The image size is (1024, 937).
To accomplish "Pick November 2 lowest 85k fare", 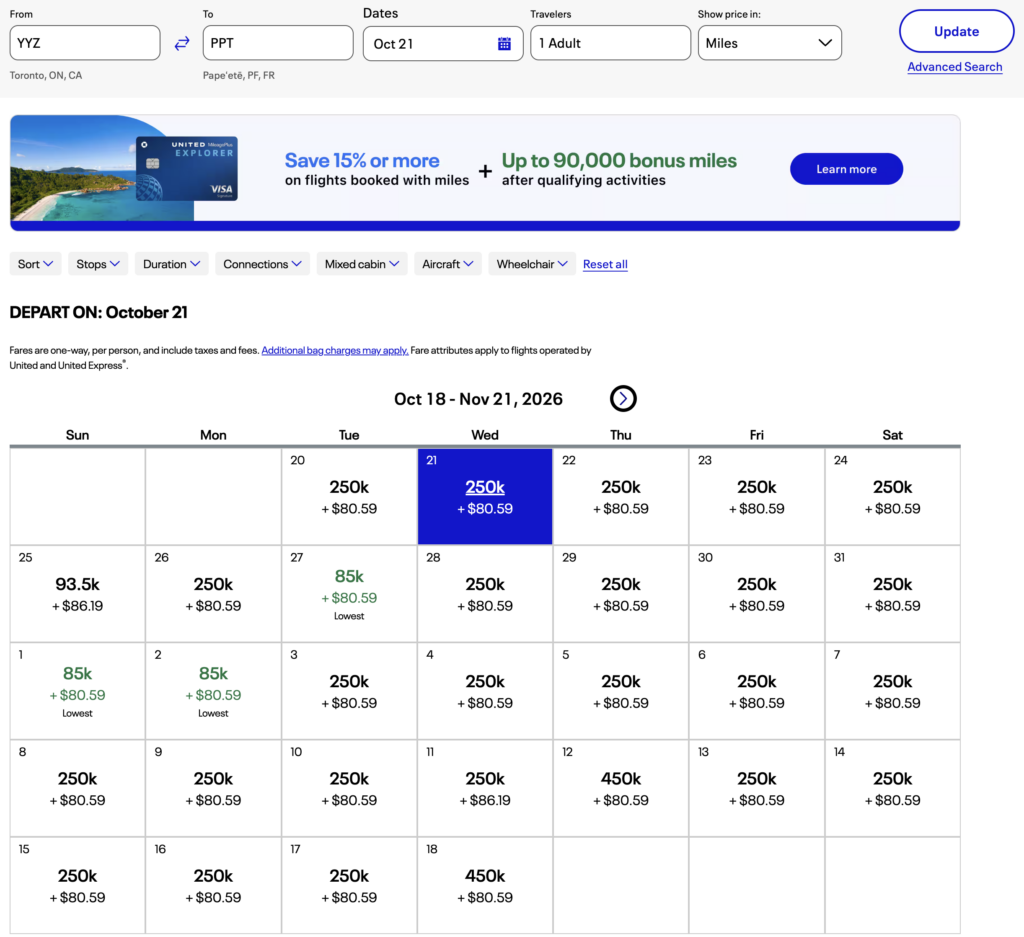I will click(x=214, y=691).
